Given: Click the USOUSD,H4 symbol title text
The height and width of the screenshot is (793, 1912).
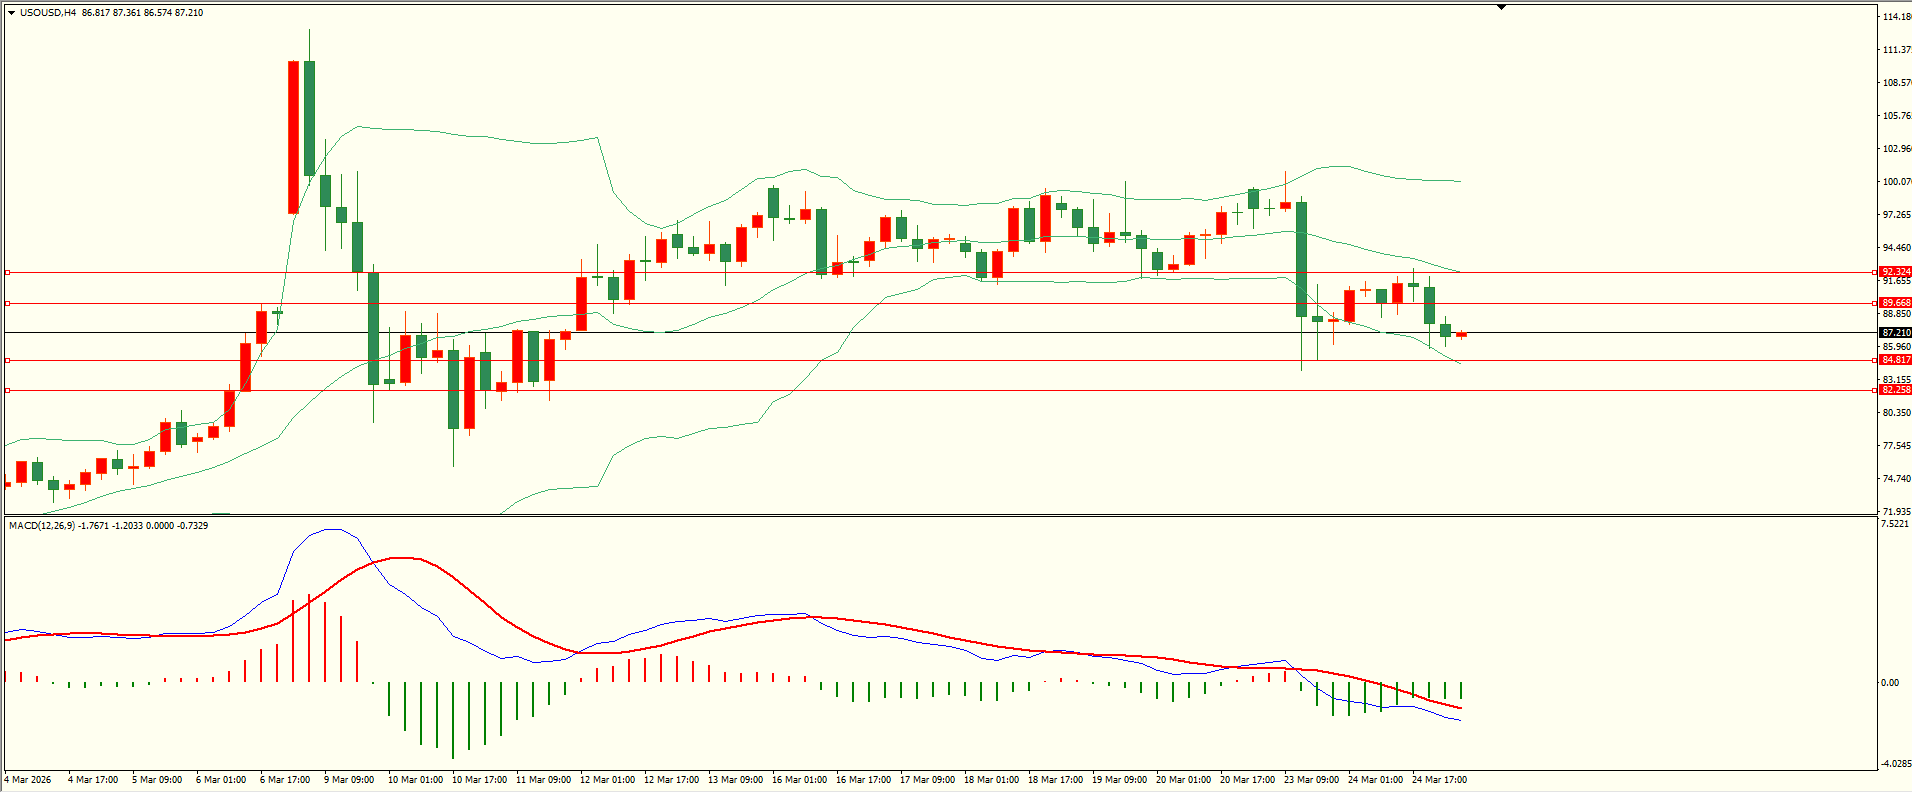Looking at the screenshot, I should (x=48, y=13).
